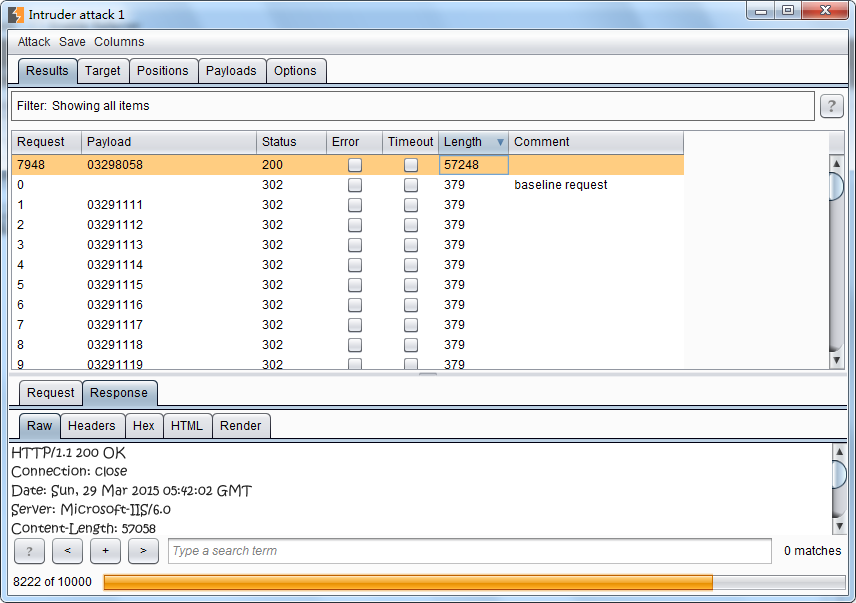Click the response pane vertical scrollbar thumb
856x603 pixels.
point(839,475)
